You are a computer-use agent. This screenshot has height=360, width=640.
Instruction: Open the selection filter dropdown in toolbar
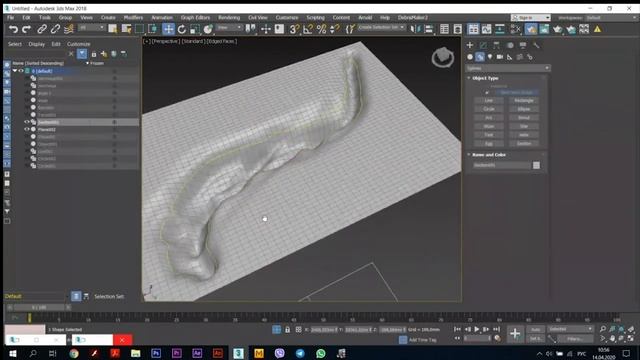click(92, 28)
